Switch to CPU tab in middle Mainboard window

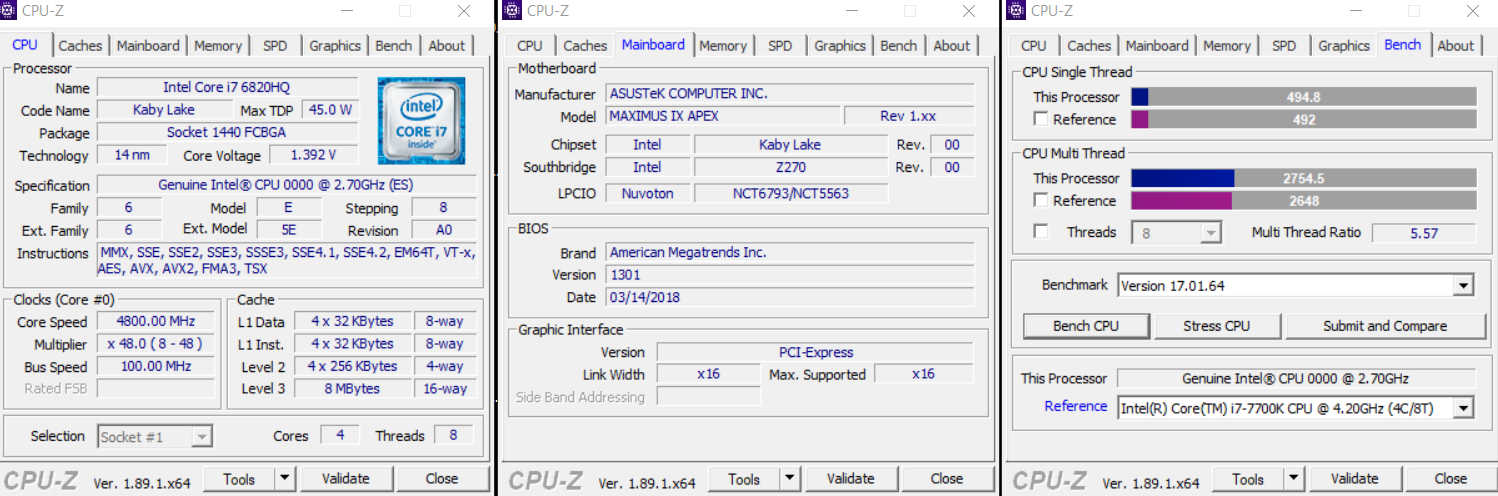click(530, 46)
